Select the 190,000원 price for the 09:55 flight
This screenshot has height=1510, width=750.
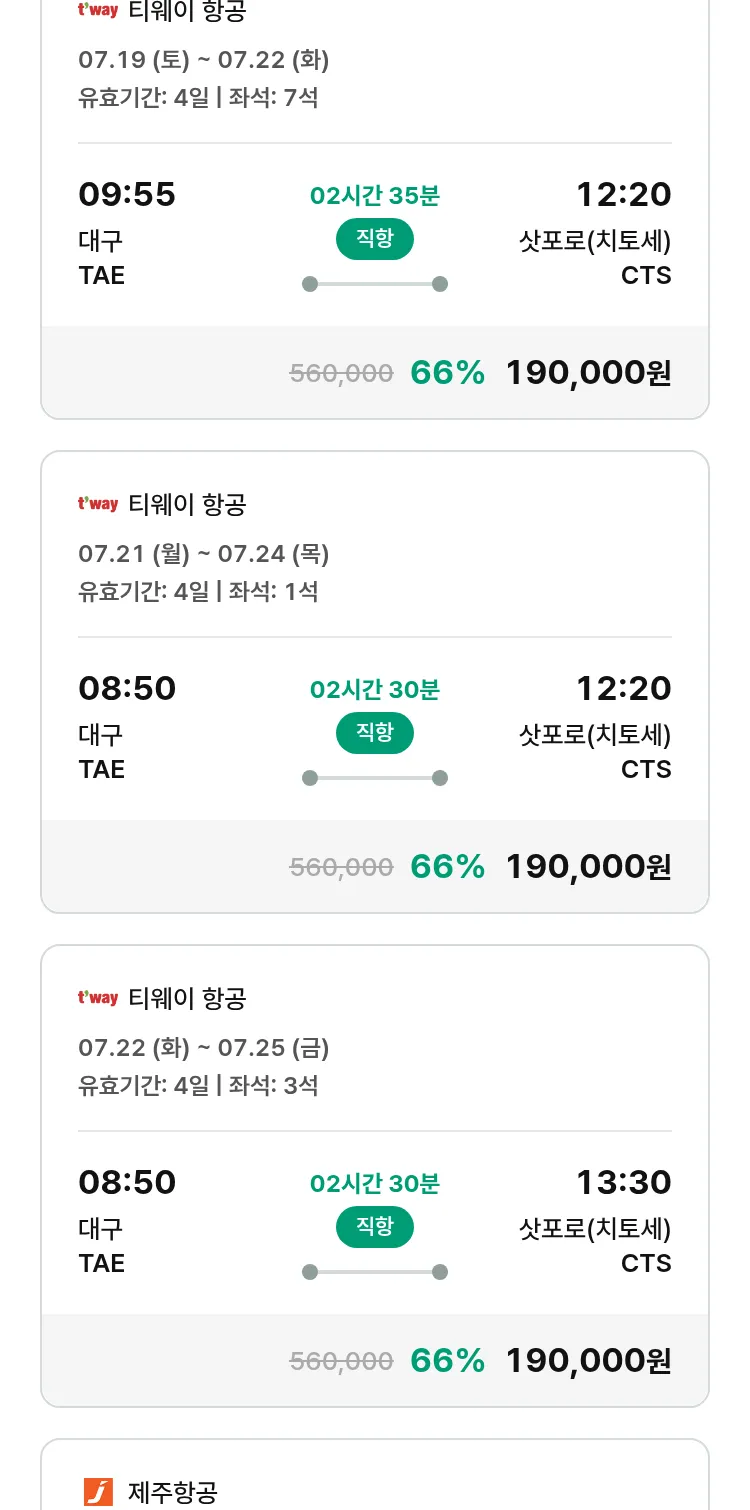[x=588, y=373]
